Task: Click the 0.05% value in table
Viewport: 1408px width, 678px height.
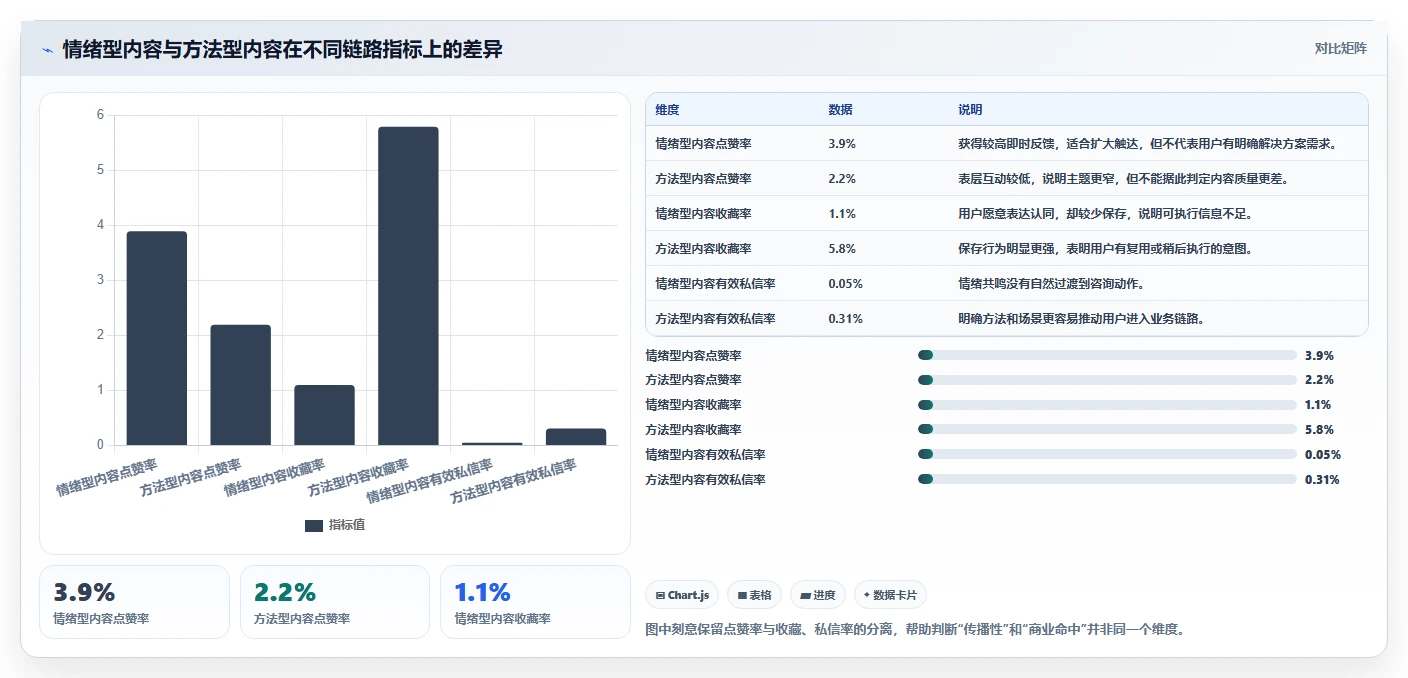Action: (846, 284)
